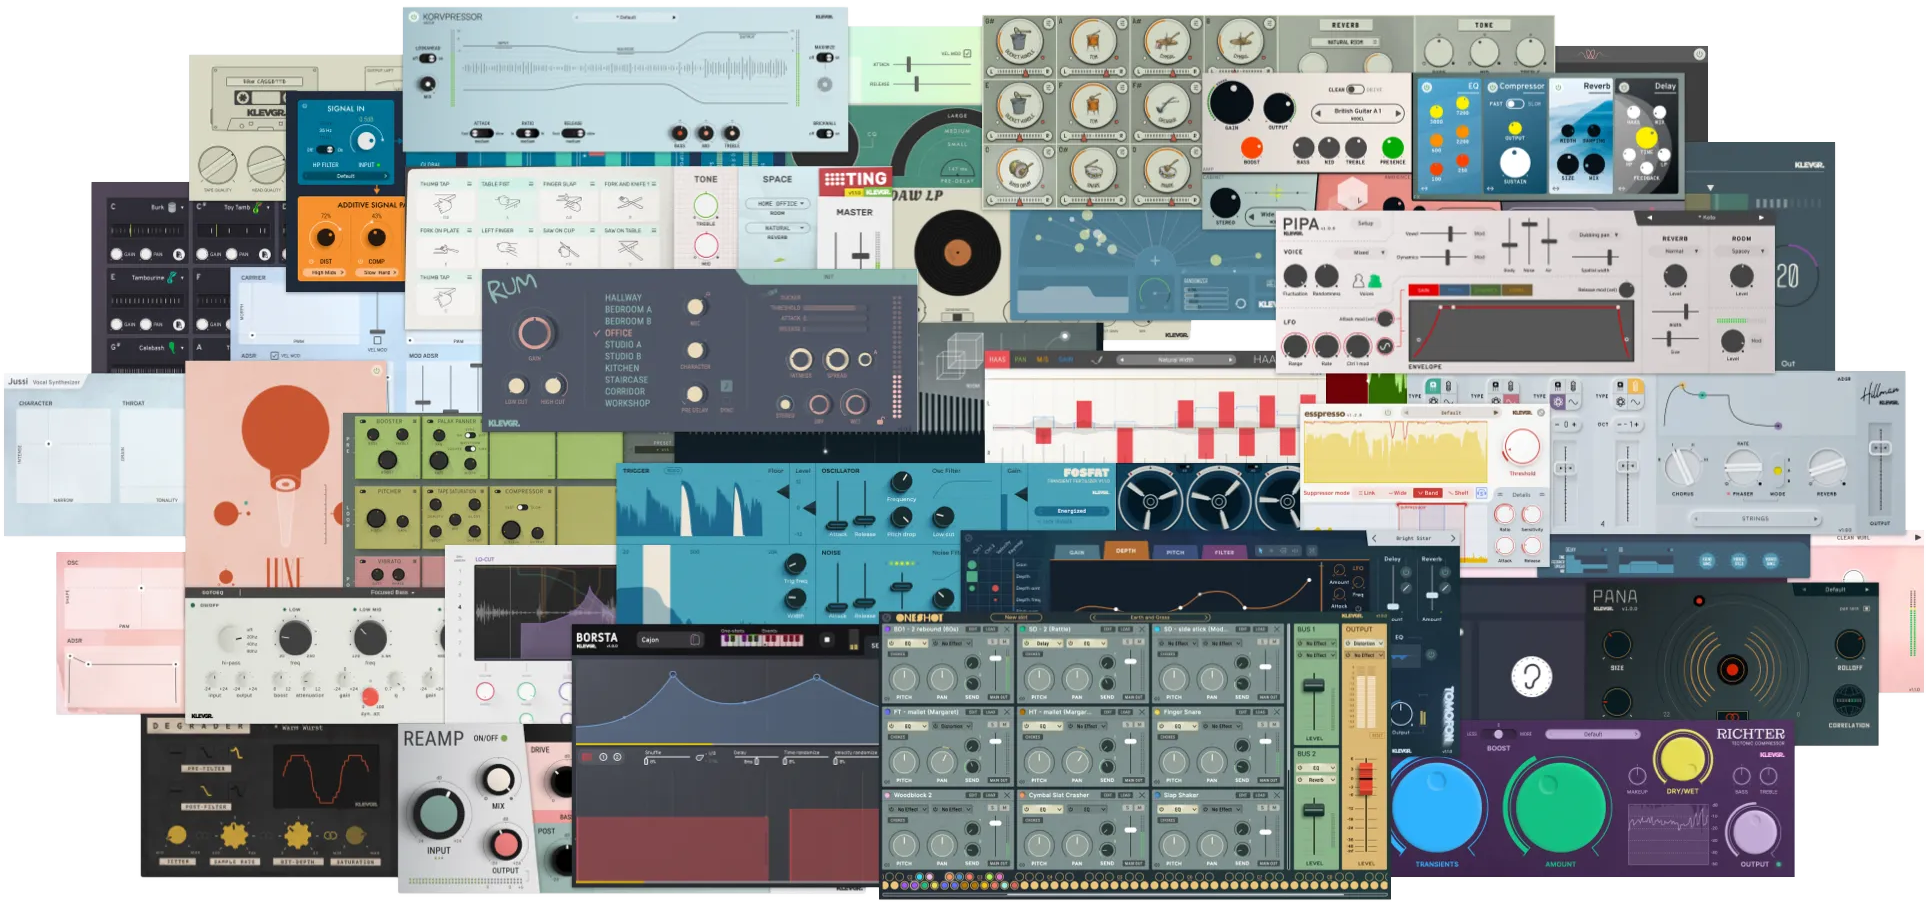Click the Korvpressor power icon
This screenshot has width=1928, height=903.
click(x=413, y=17)
